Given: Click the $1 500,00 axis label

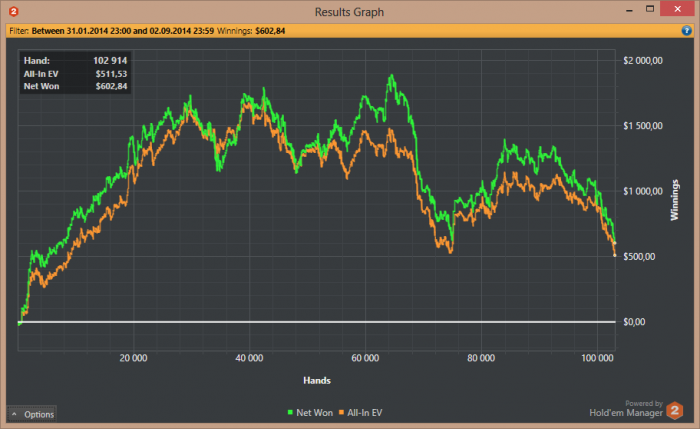Looking at the screenshot, I should [643, 126].
